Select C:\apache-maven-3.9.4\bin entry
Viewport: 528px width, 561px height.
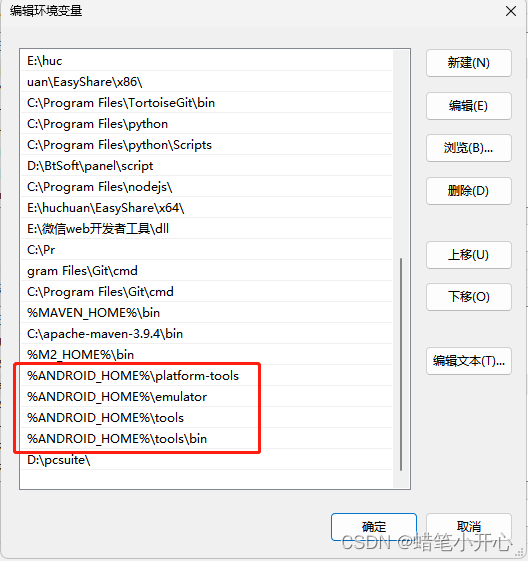click(x=207, y=334)
